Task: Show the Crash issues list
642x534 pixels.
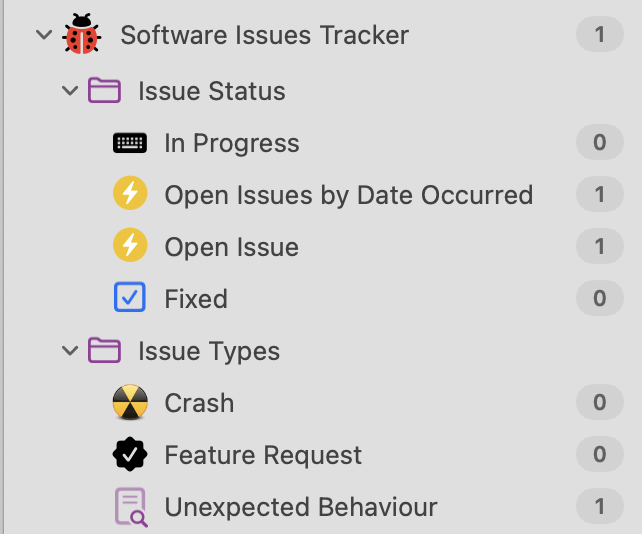Action: pos(199,403)
